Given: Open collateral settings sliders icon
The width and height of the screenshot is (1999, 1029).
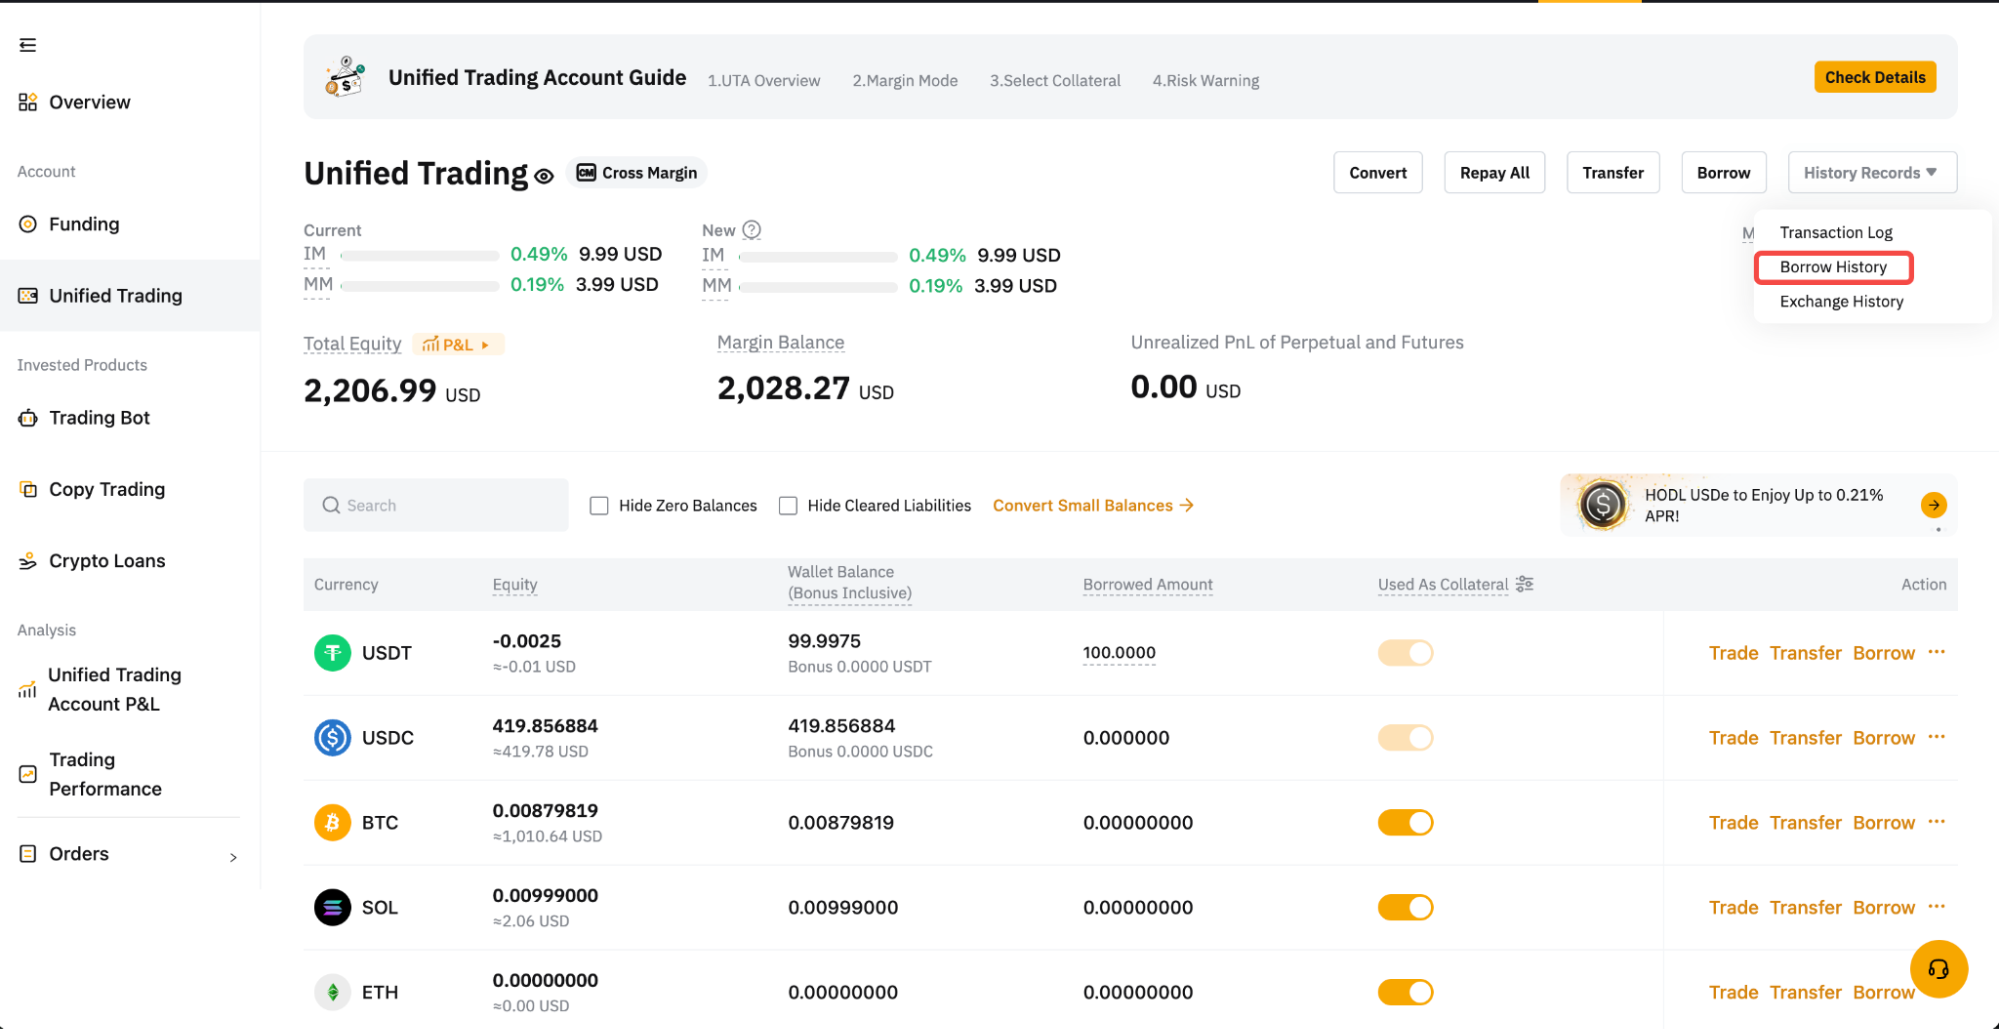Looking at the screenshot, I should [x=1525, y=584].
